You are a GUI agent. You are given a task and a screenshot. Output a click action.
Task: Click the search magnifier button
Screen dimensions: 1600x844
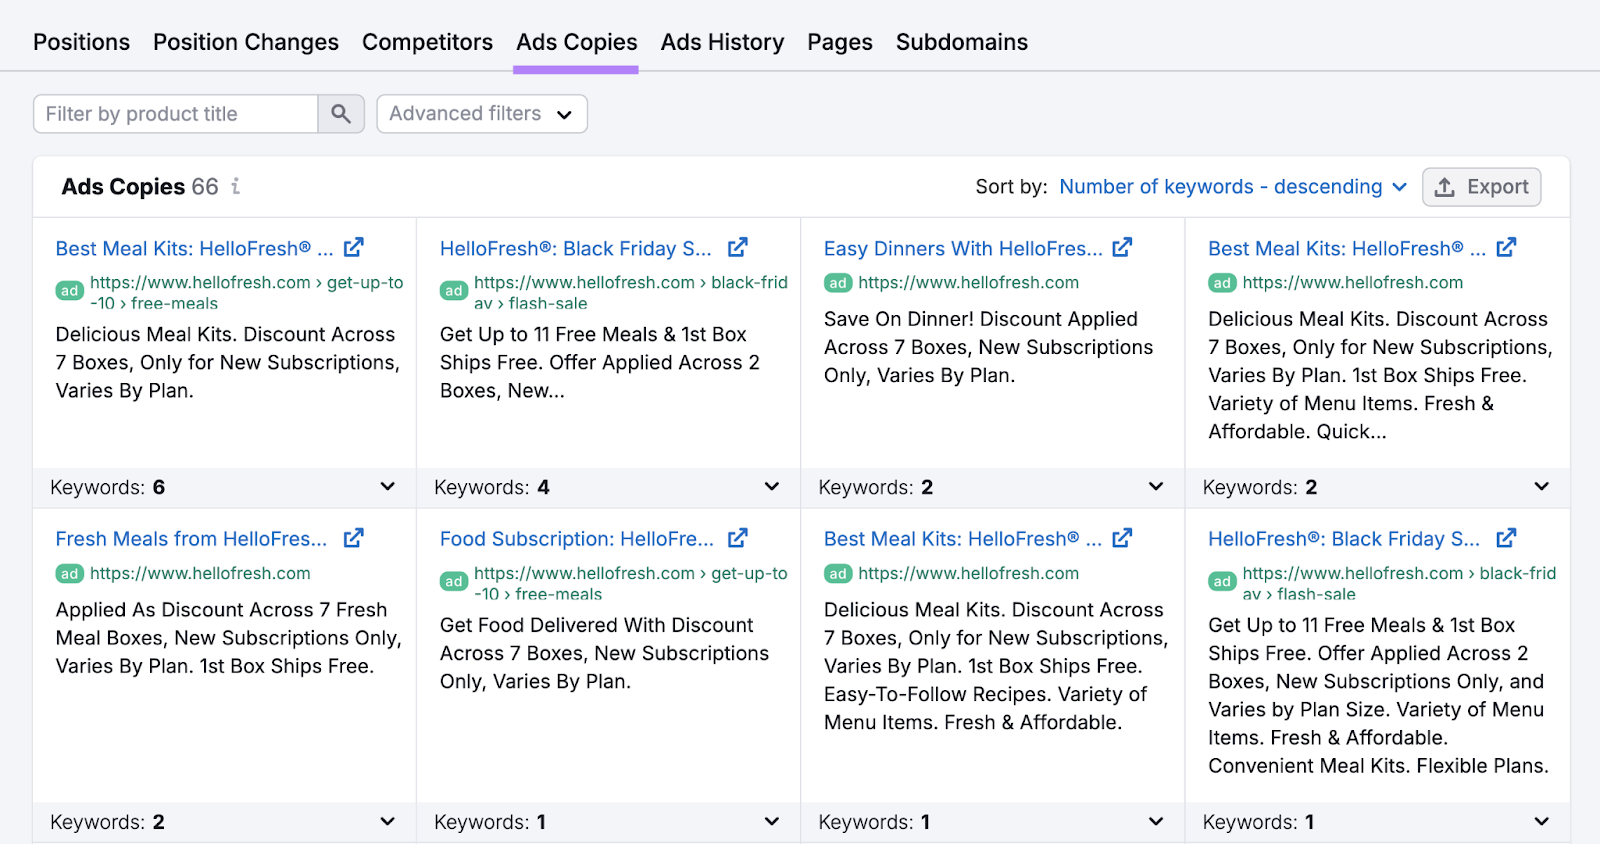point(341,114)
